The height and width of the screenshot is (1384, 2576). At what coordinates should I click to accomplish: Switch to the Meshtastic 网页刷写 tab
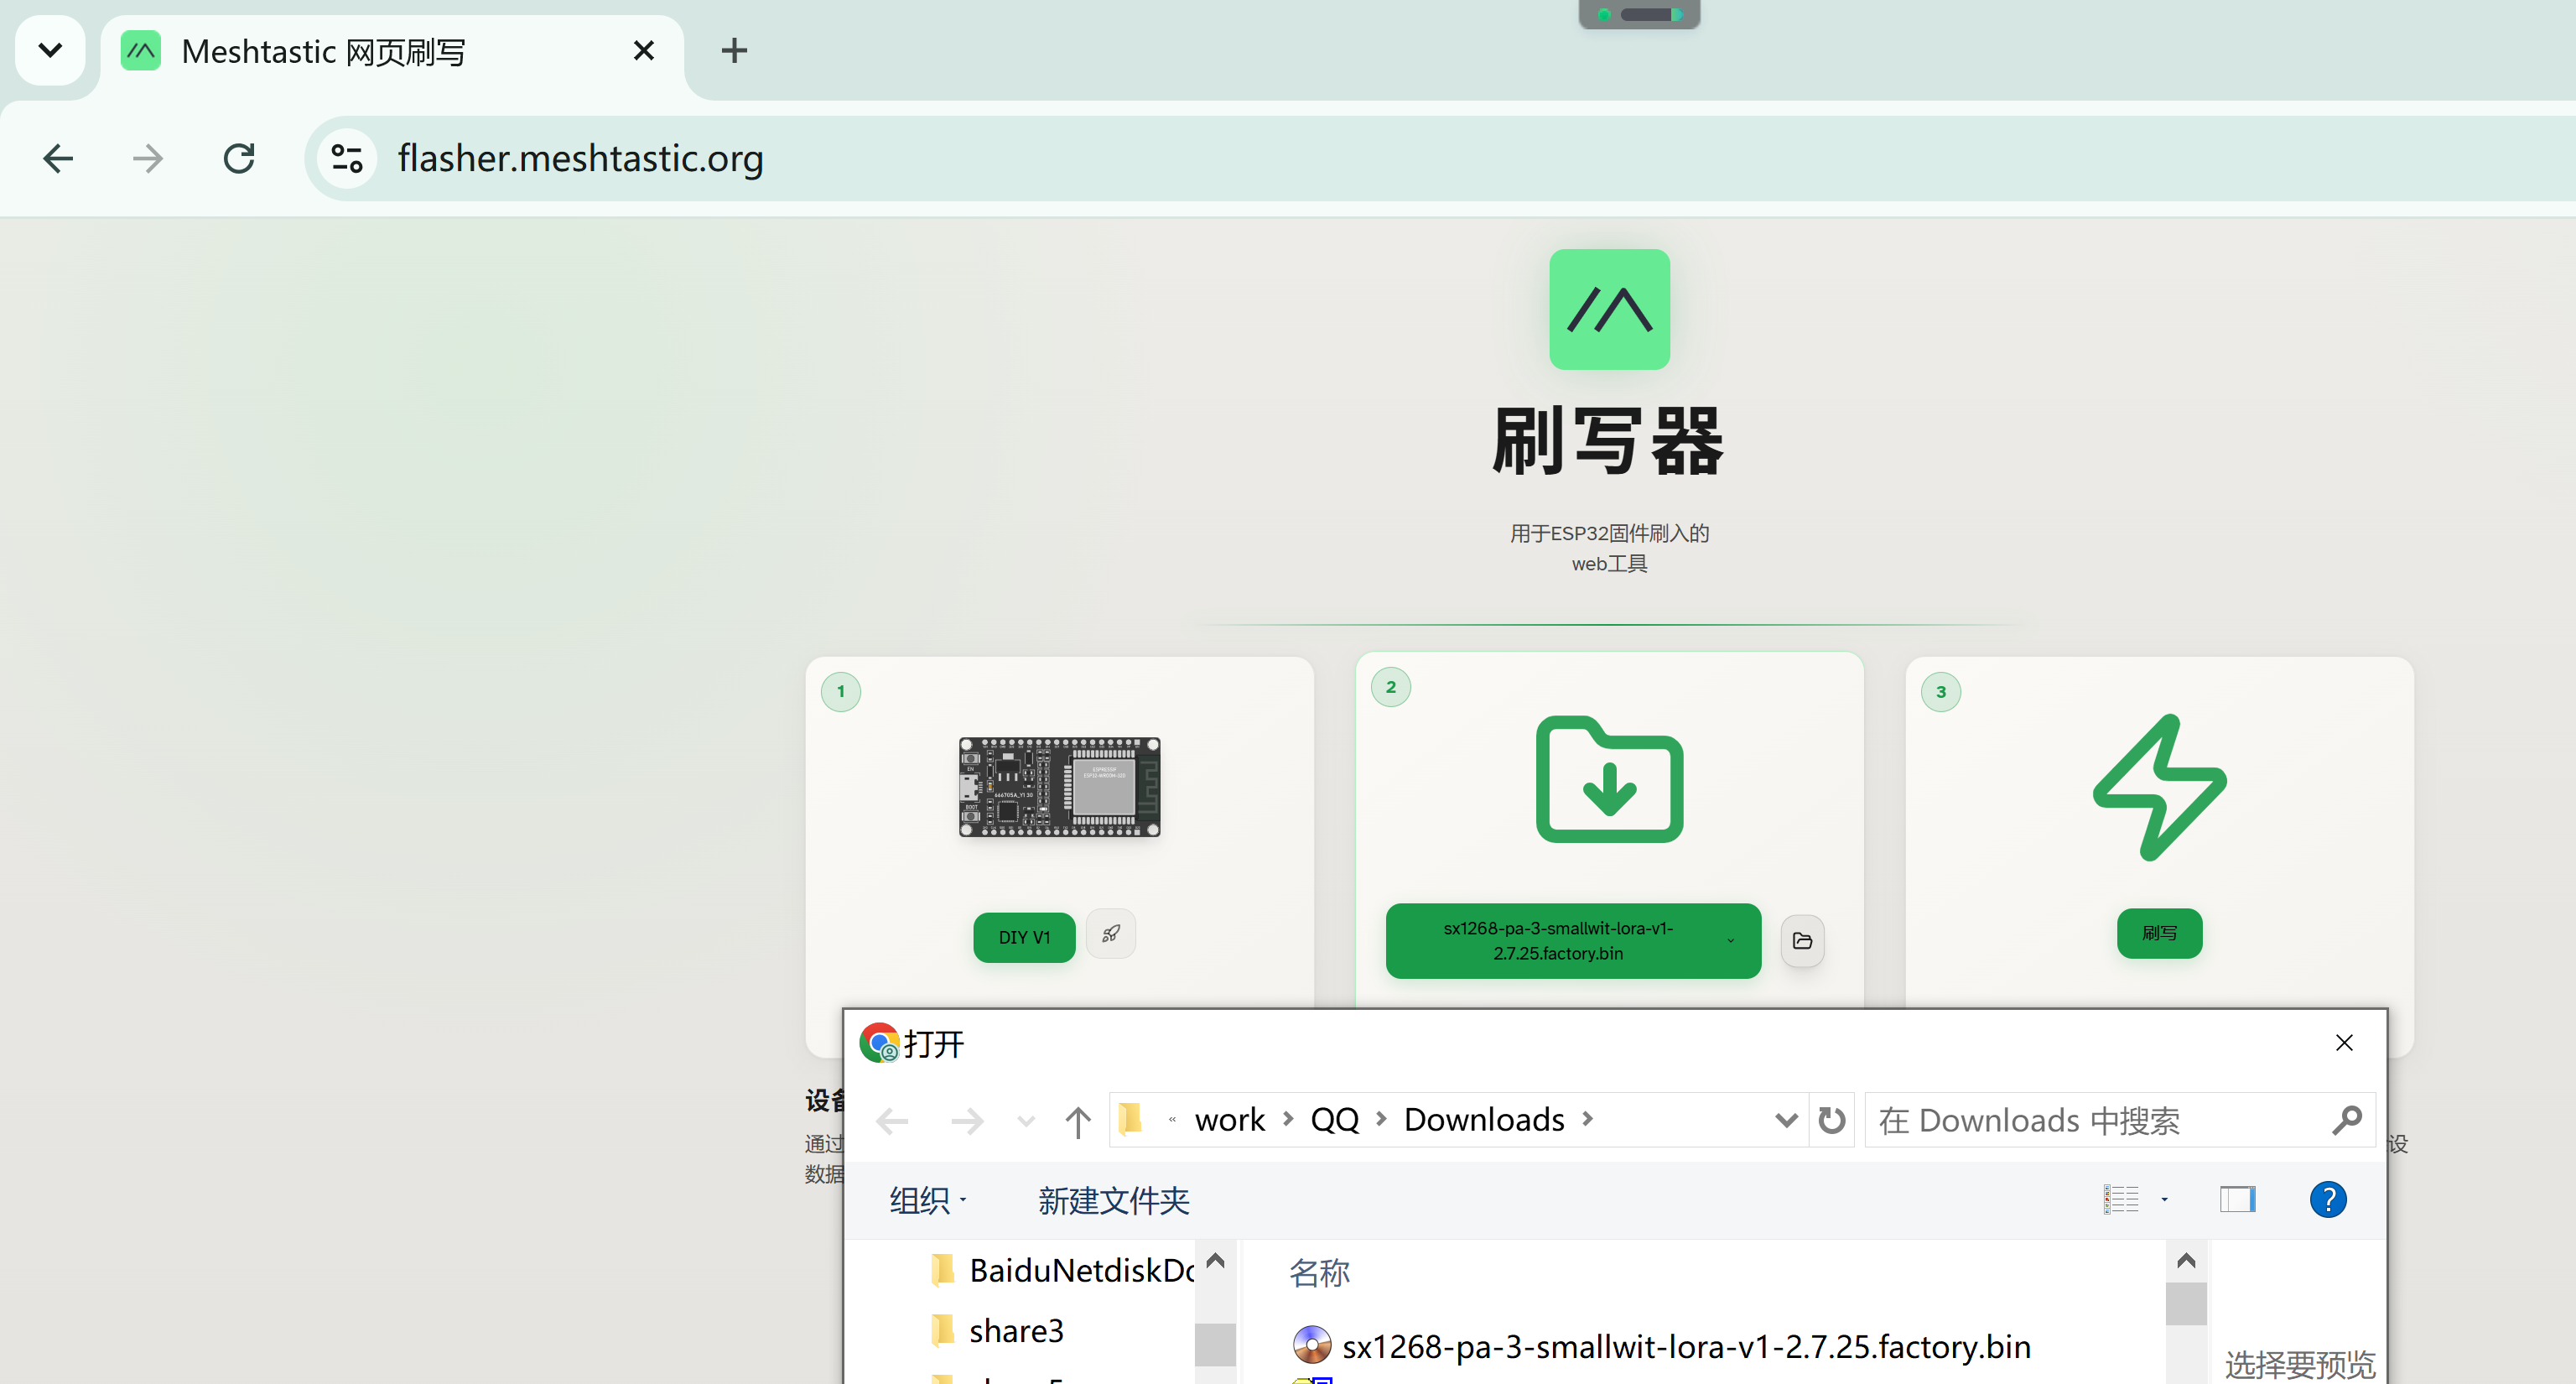click(390, 51)
